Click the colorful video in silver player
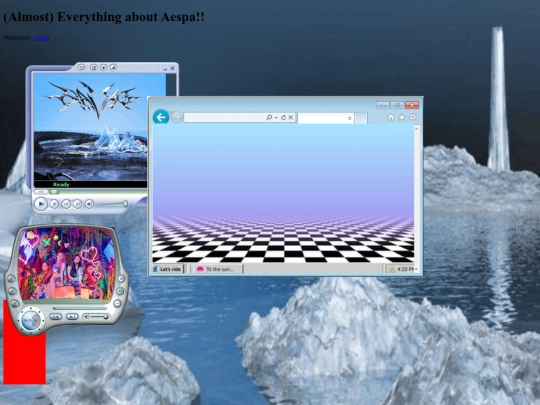 point(66,263)
